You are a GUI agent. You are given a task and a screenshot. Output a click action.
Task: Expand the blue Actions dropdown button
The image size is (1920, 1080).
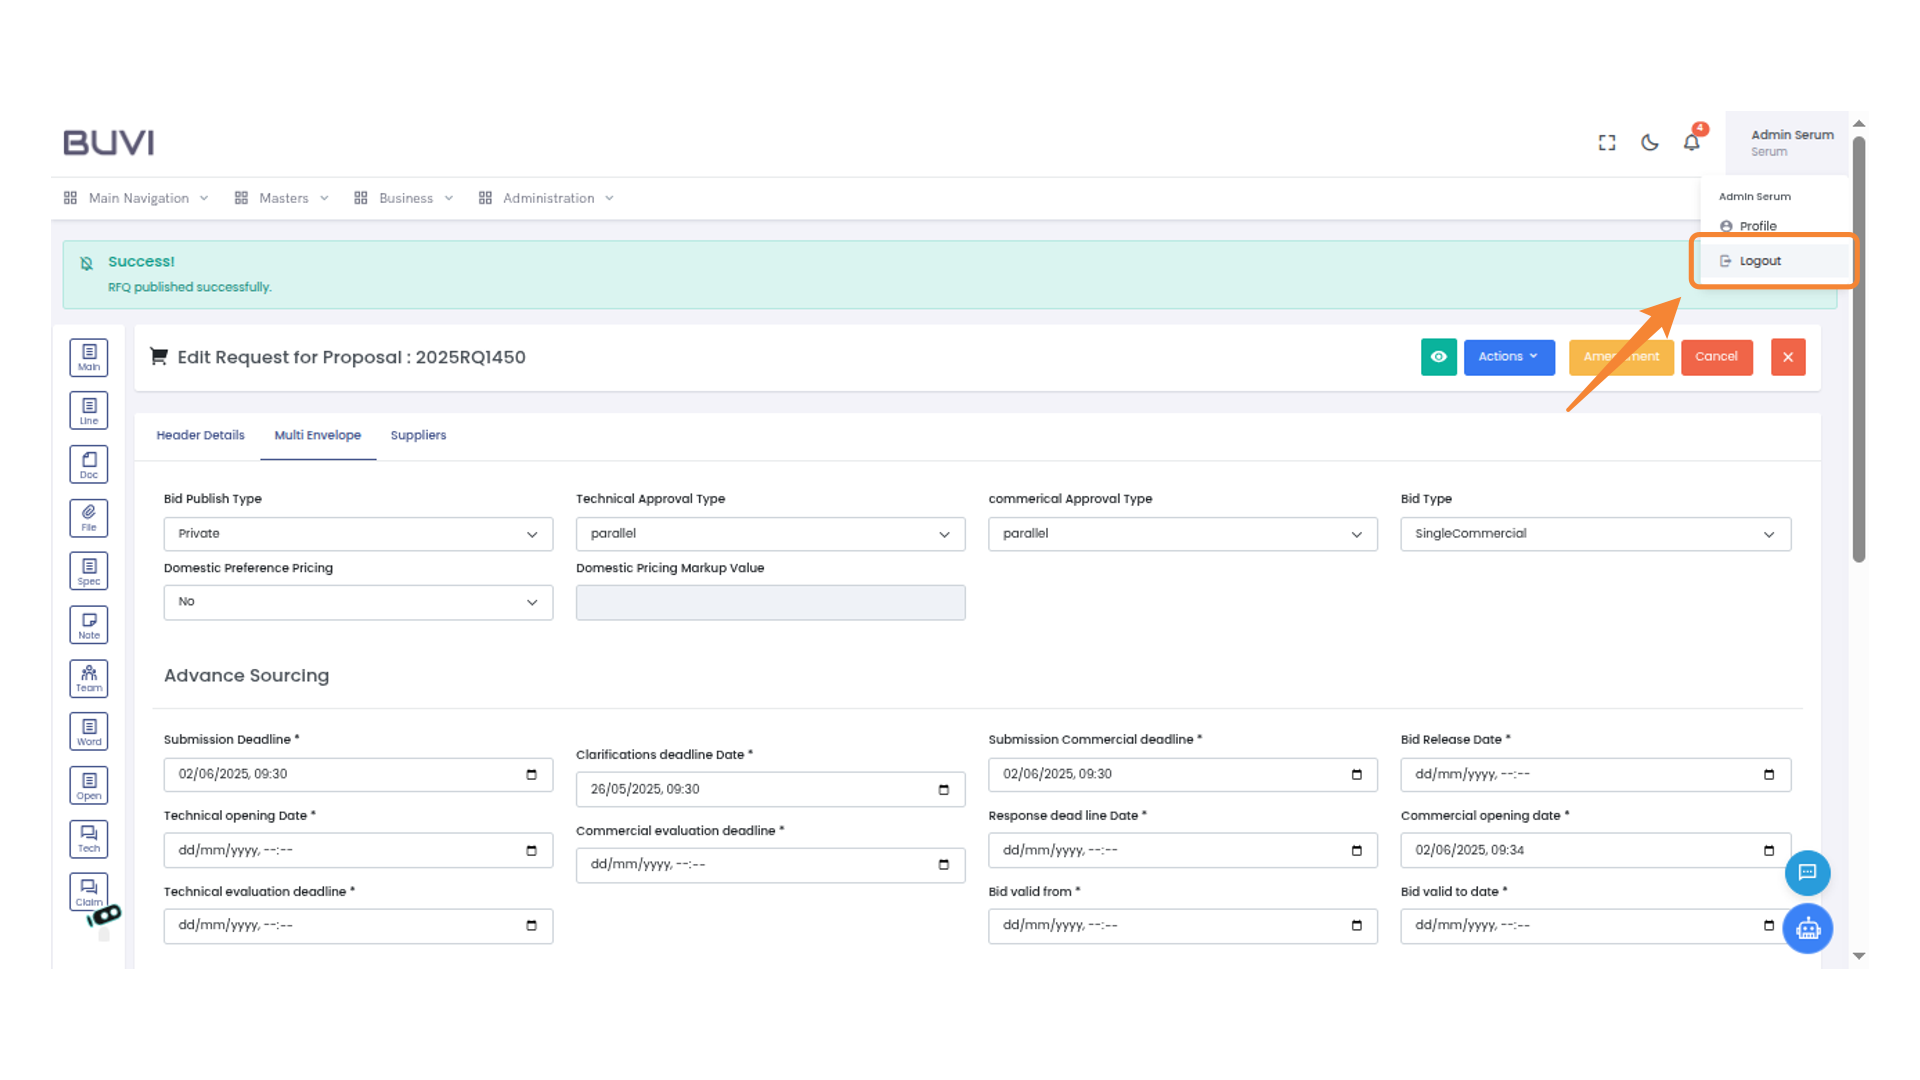tap(1508, 357)
